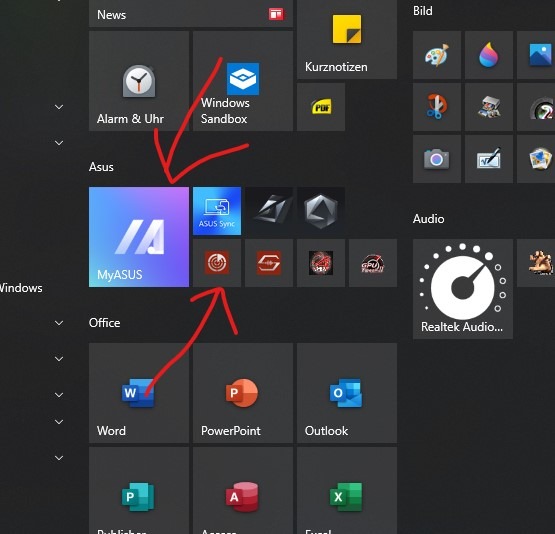The width and height of the screenshot is (555, 534).
Task: Launch the Word tile
Action: 139,393
